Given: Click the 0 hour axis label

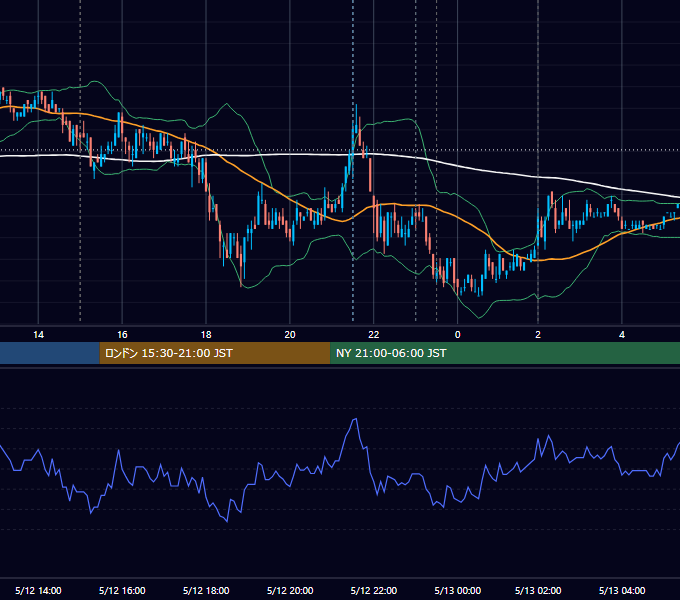Looking at the screenshot, I should click(x=457, y=335).
